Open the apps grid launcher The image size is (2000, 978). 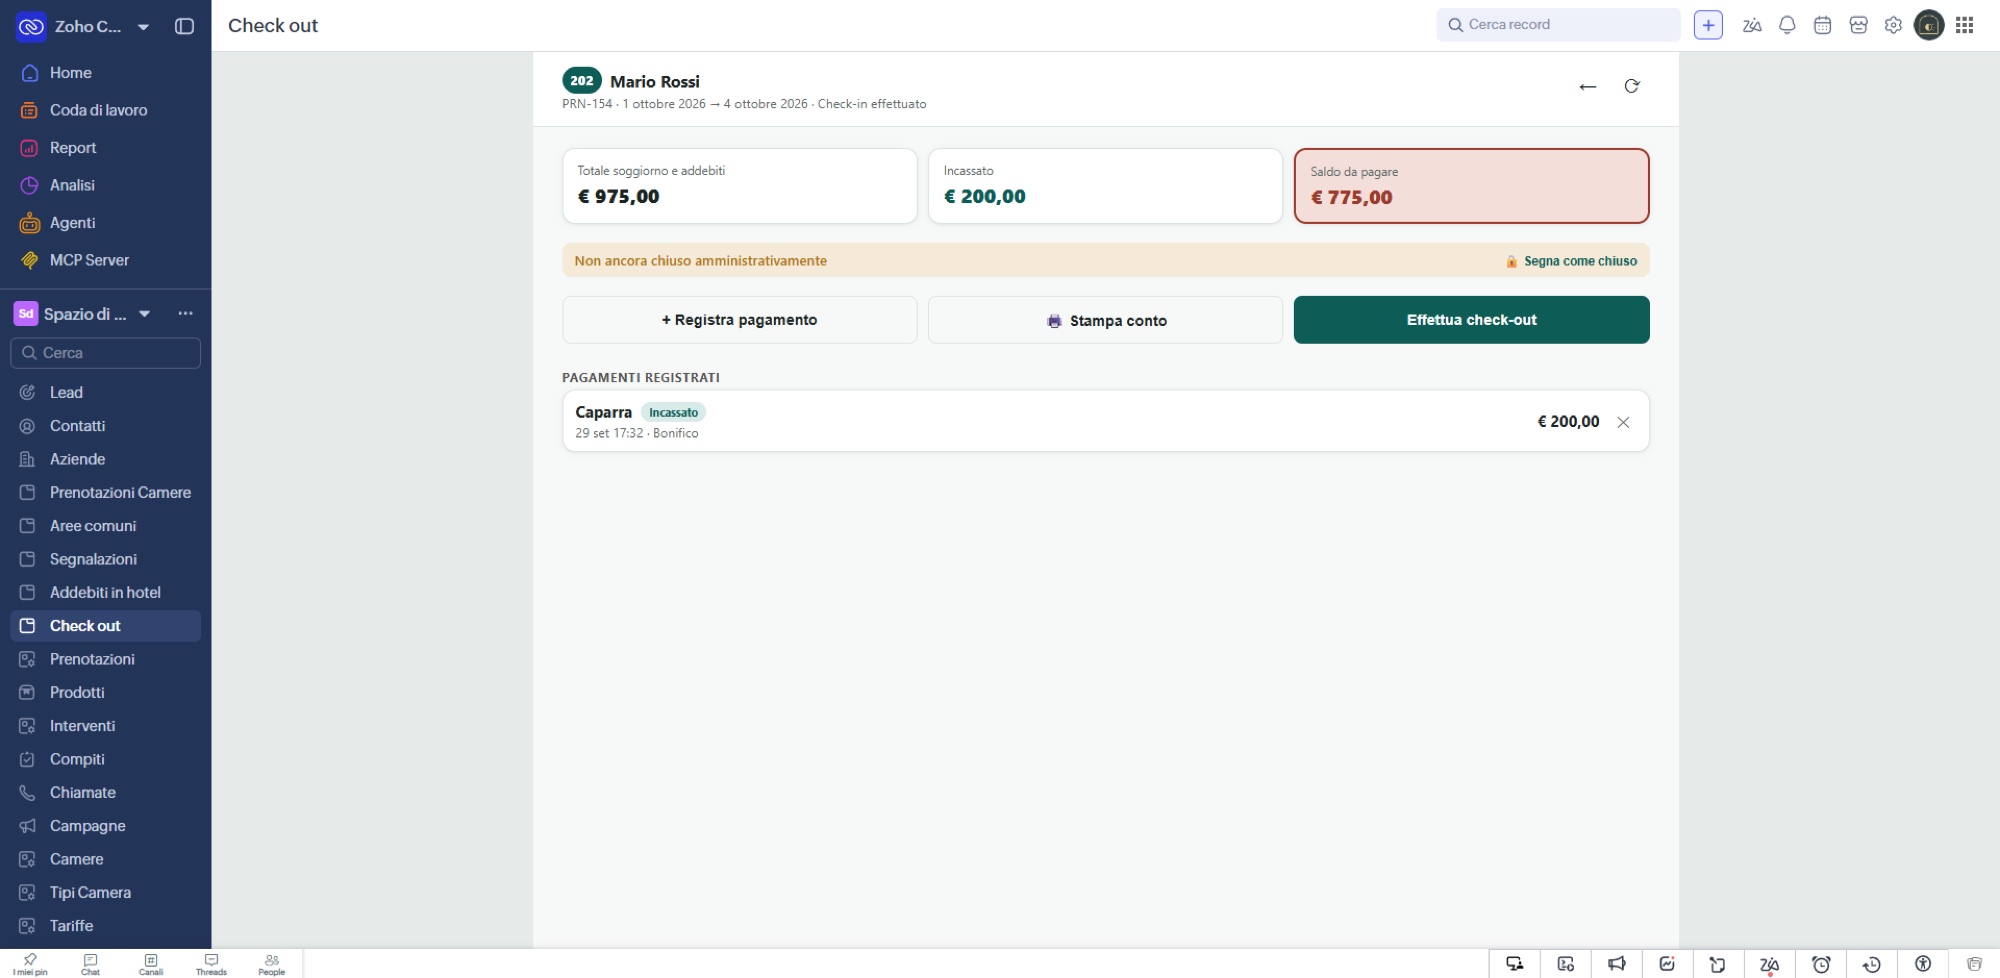(x=1965, y=25)
